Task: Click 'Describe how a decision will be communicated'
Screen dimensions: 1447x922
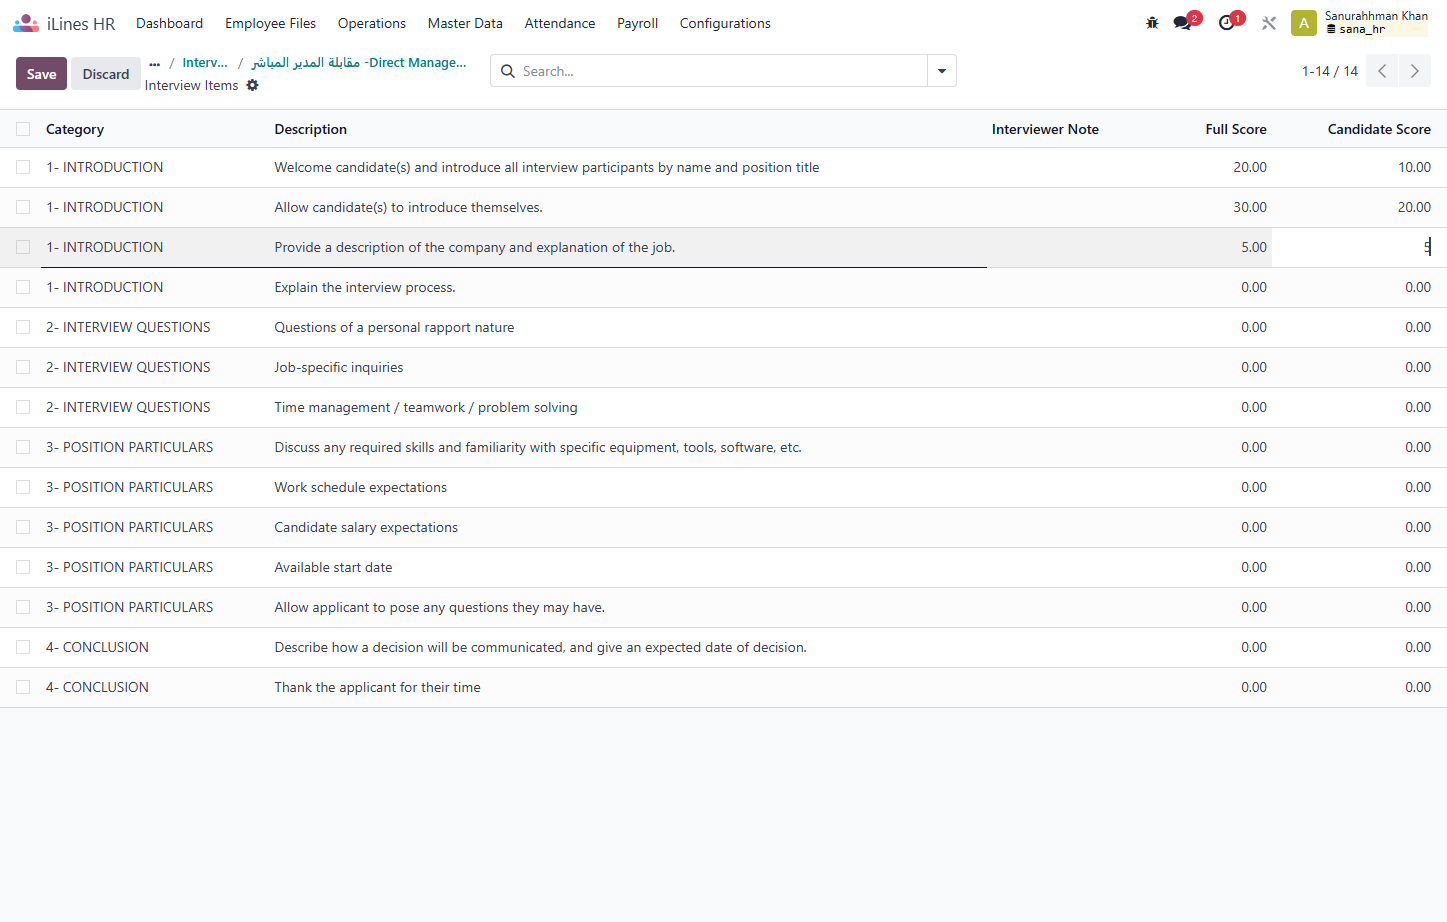Action: [541, 647]
